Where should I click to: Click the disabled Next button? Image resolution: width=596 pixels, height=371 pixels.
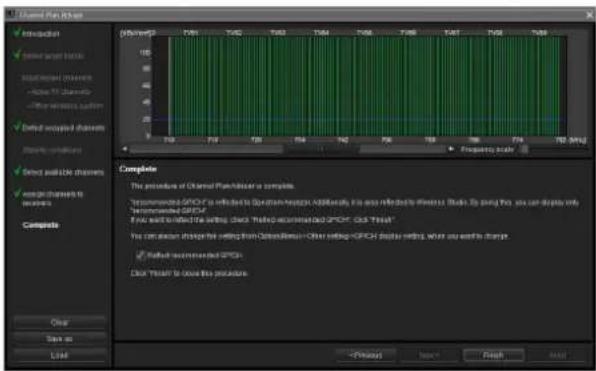[x=429, y=355]
